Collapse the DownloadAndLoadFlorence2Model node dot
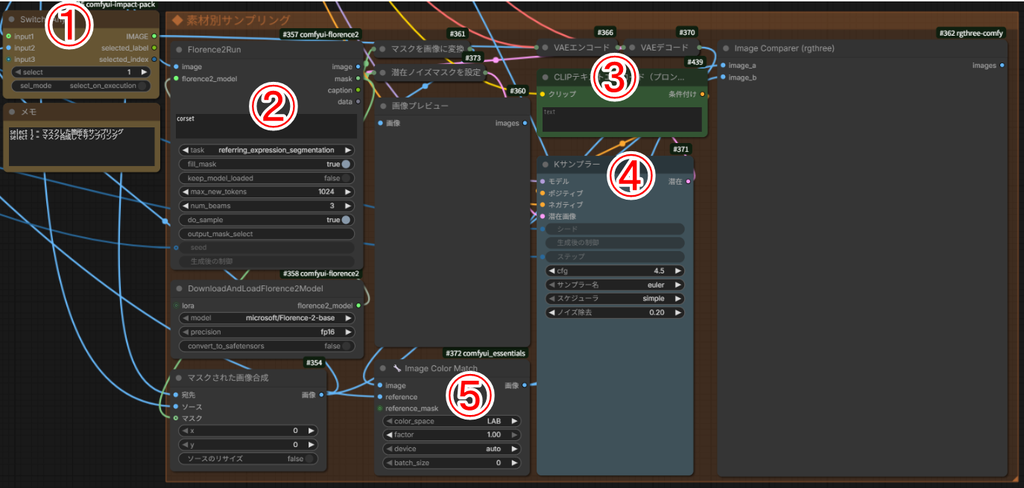The width and height of the screenshot is (1024, 488). click(178, 289)
